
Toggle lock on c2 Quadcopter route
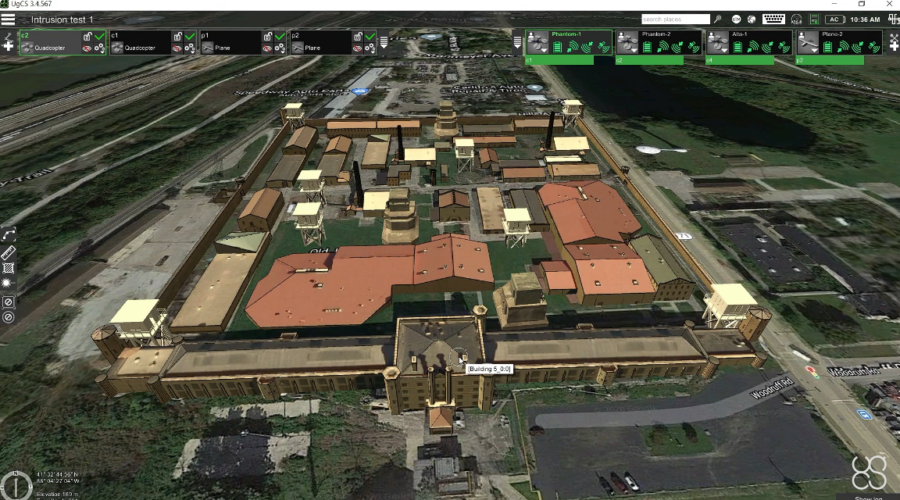tap(87, 36)
